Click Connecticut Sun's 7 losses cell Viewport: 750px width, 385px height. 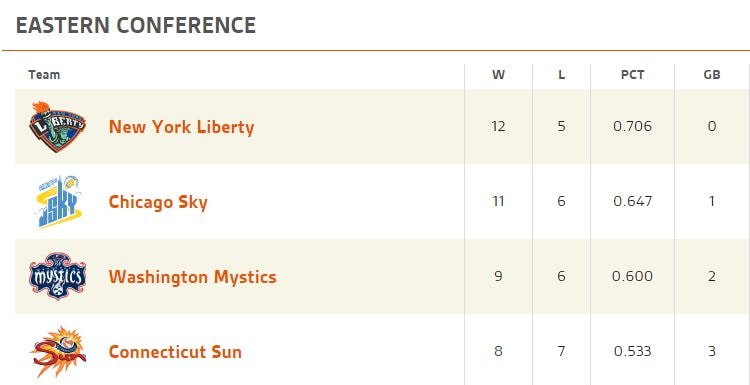click(562, 352)
